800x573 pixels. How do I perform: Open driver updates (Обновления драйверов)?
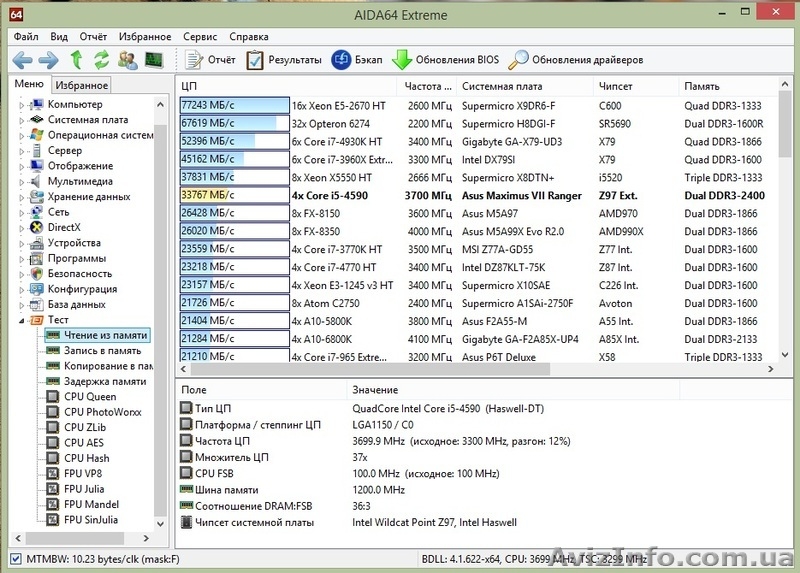coord(575,60)
